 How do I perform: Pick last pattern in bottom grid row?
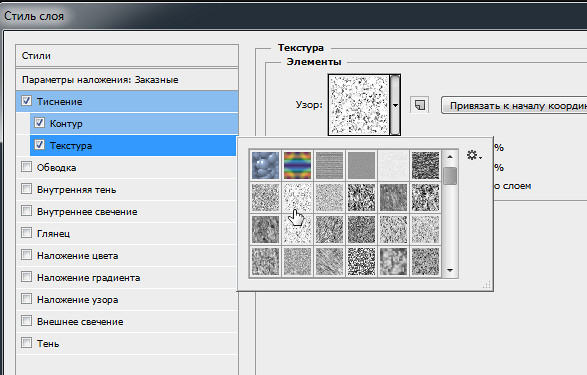pyautogui.click(x=425, y=261)
